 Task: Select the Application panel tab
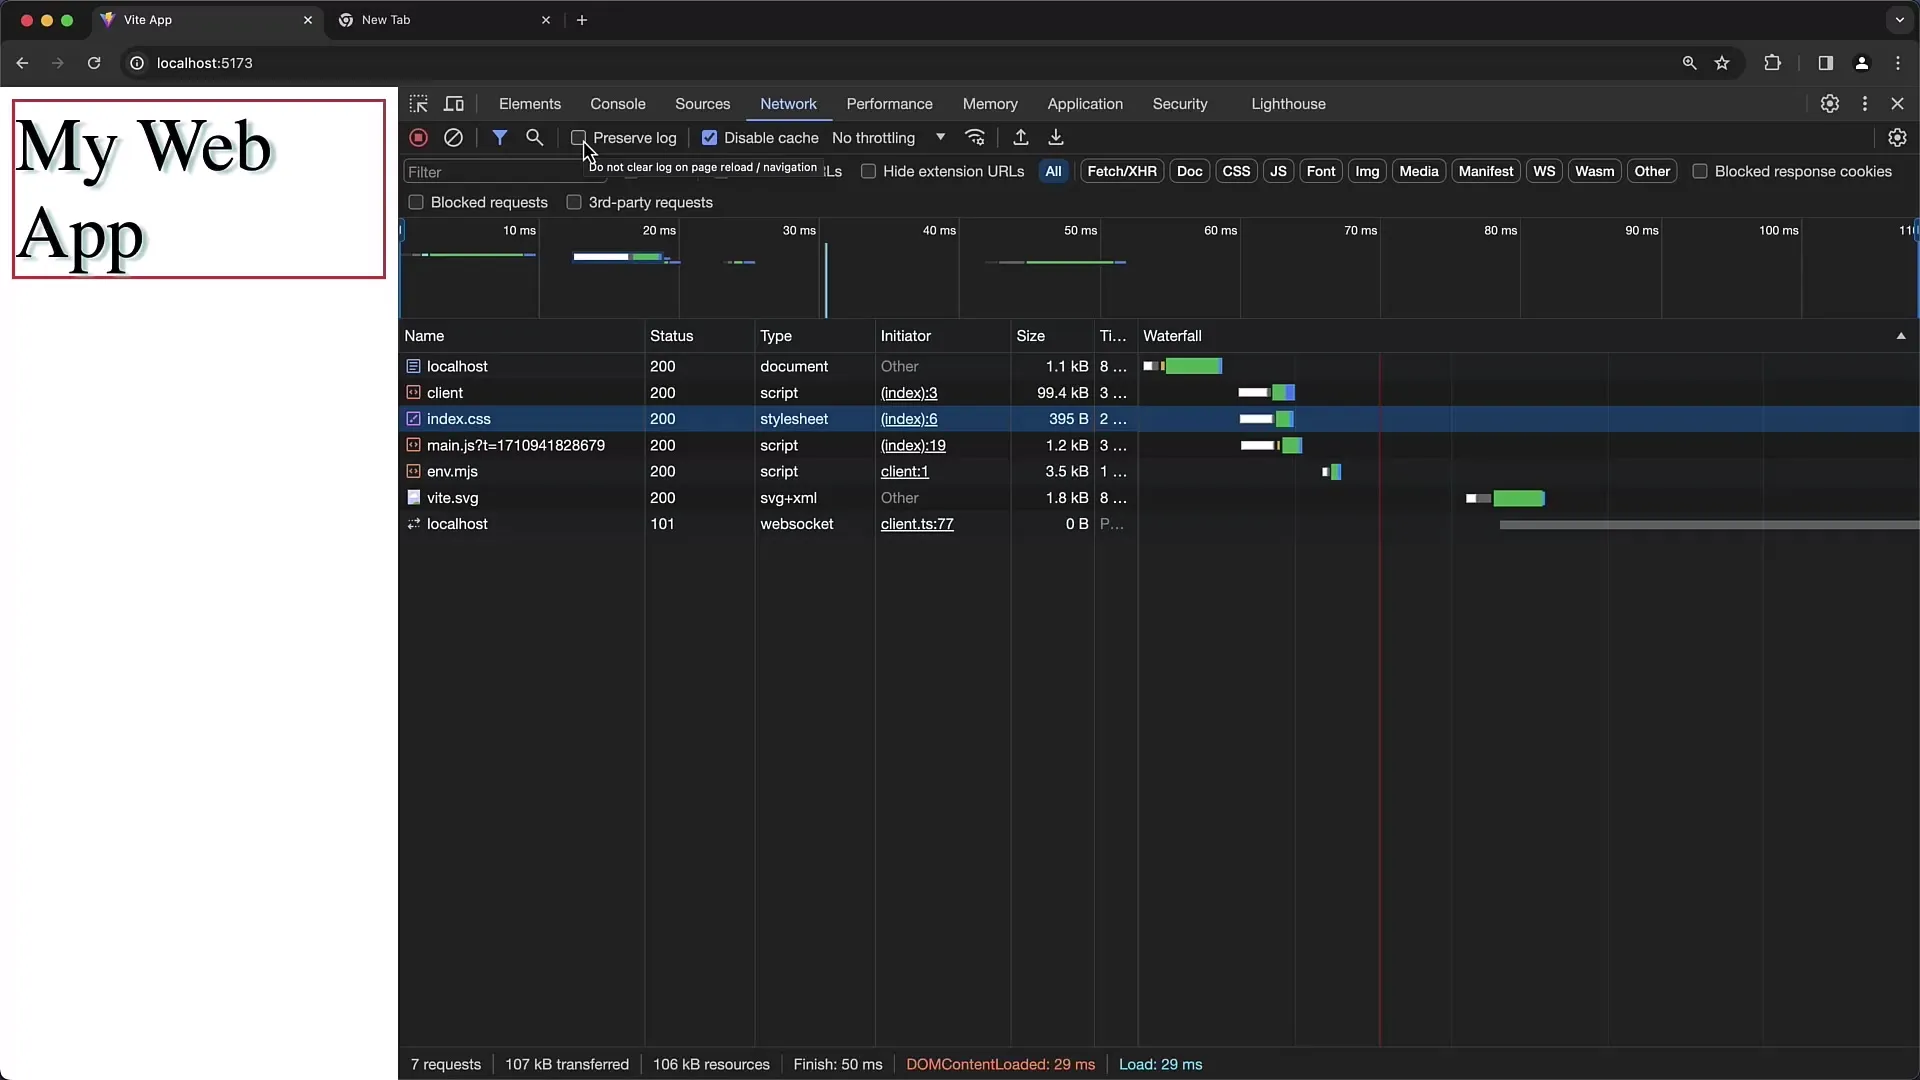[x=1085, y=103]
